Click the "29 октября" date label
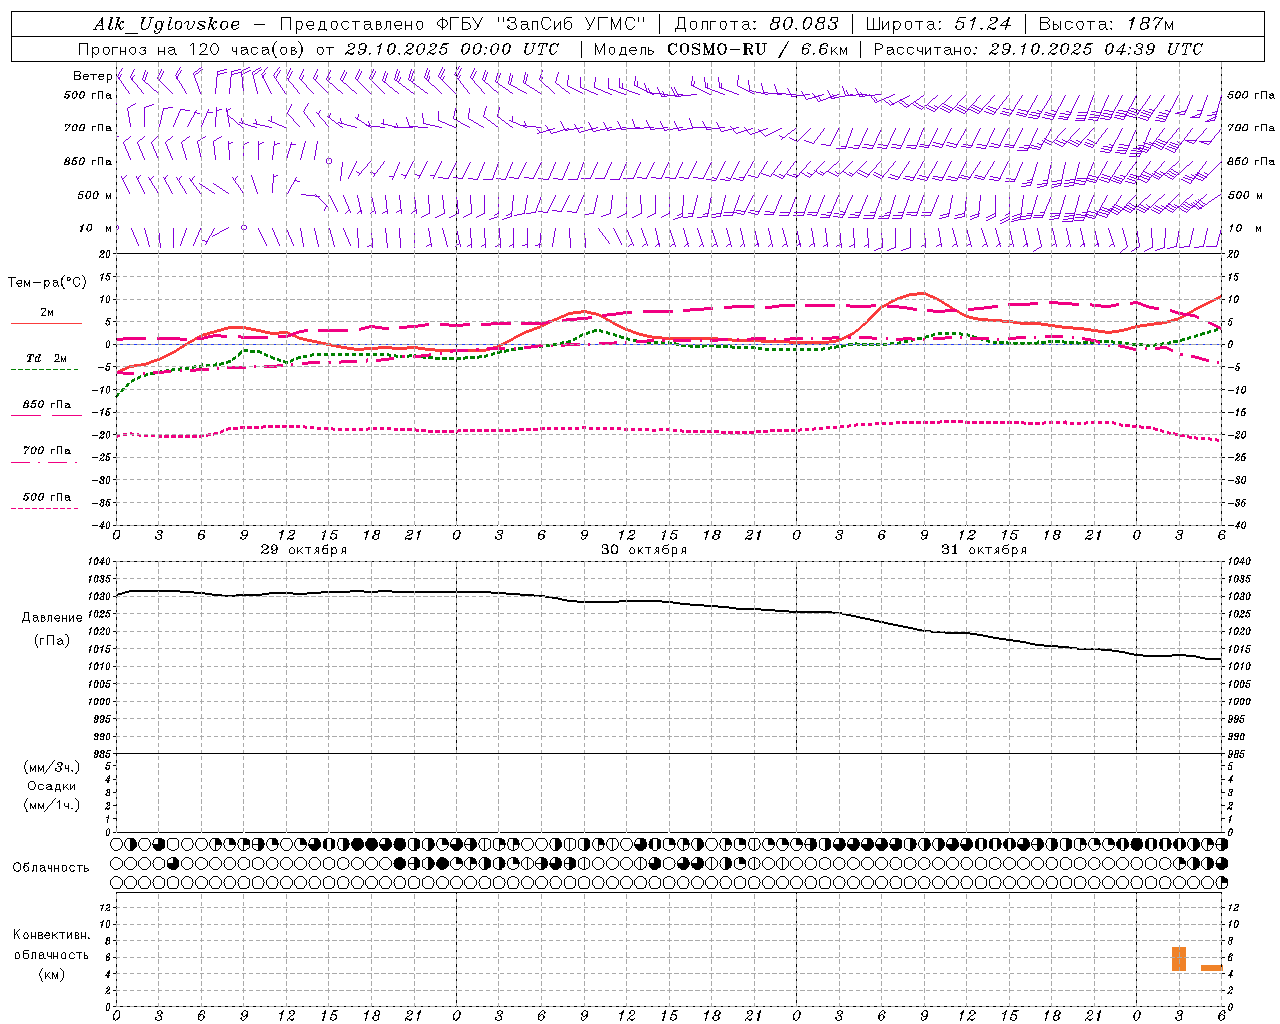 [x=304, y=550]
